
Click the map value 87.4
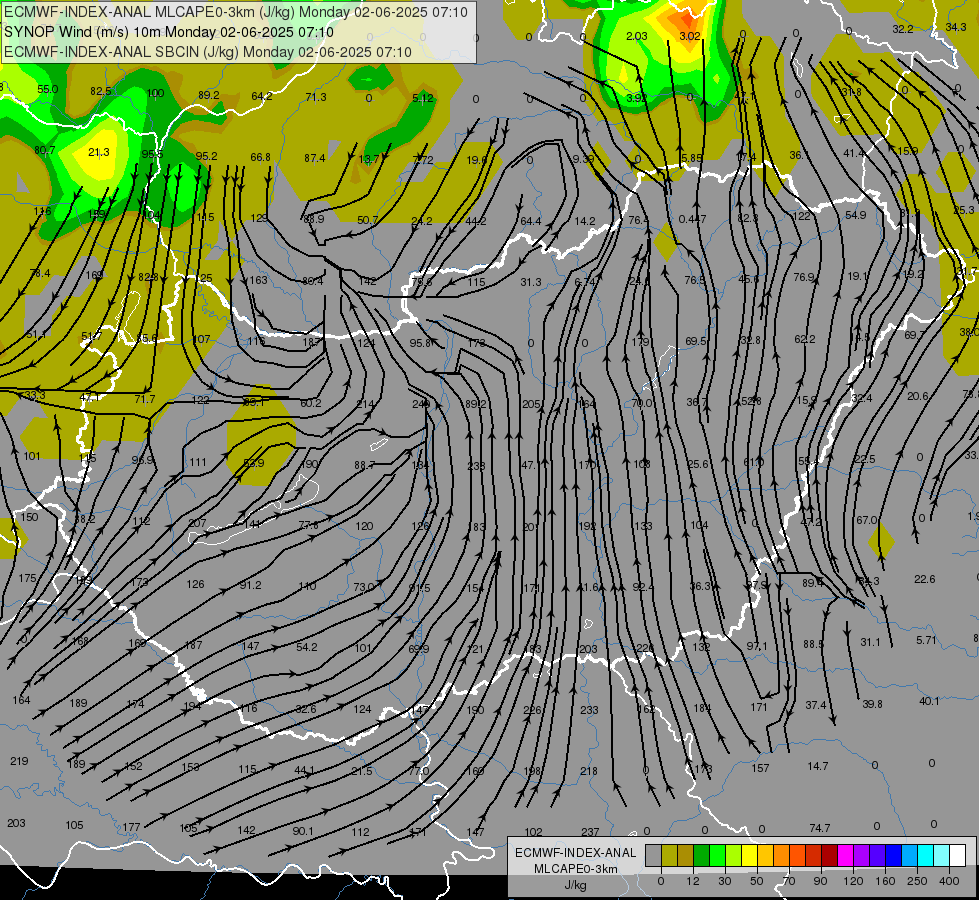[315, 158]
